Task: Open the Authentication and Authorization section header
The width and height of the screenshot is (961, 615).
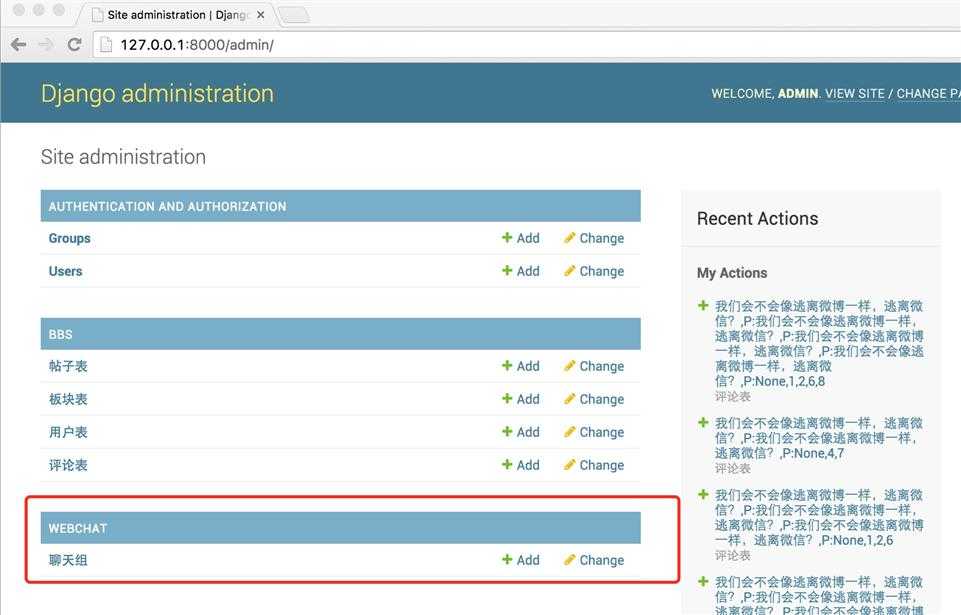Action: 167,207
